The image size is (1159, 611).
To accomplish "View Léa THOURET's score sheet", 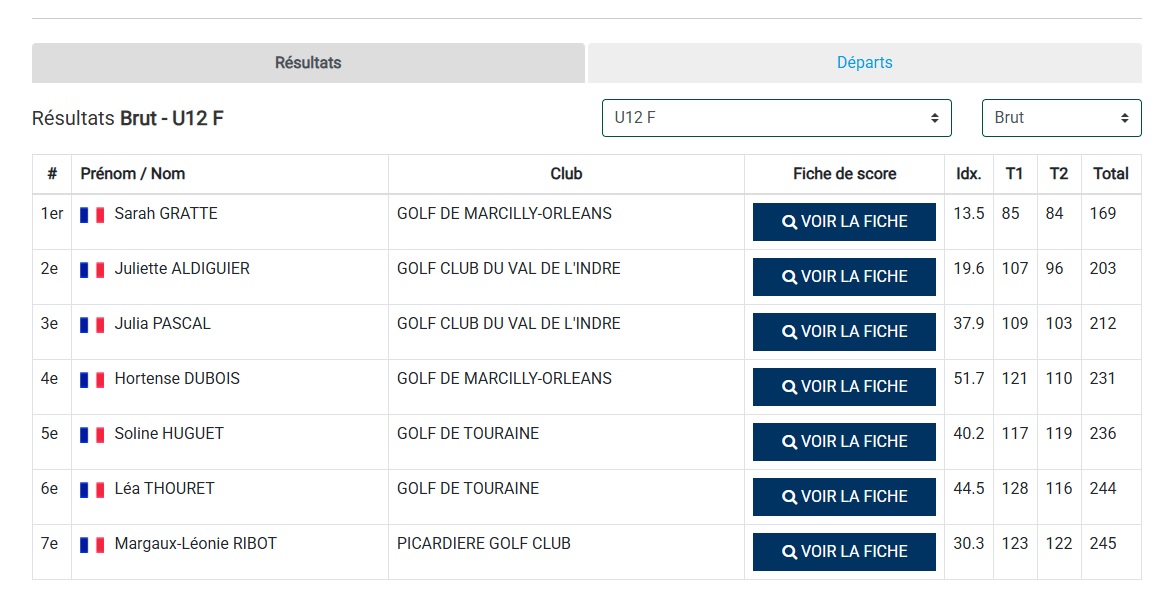I will (x=844, y=497).
